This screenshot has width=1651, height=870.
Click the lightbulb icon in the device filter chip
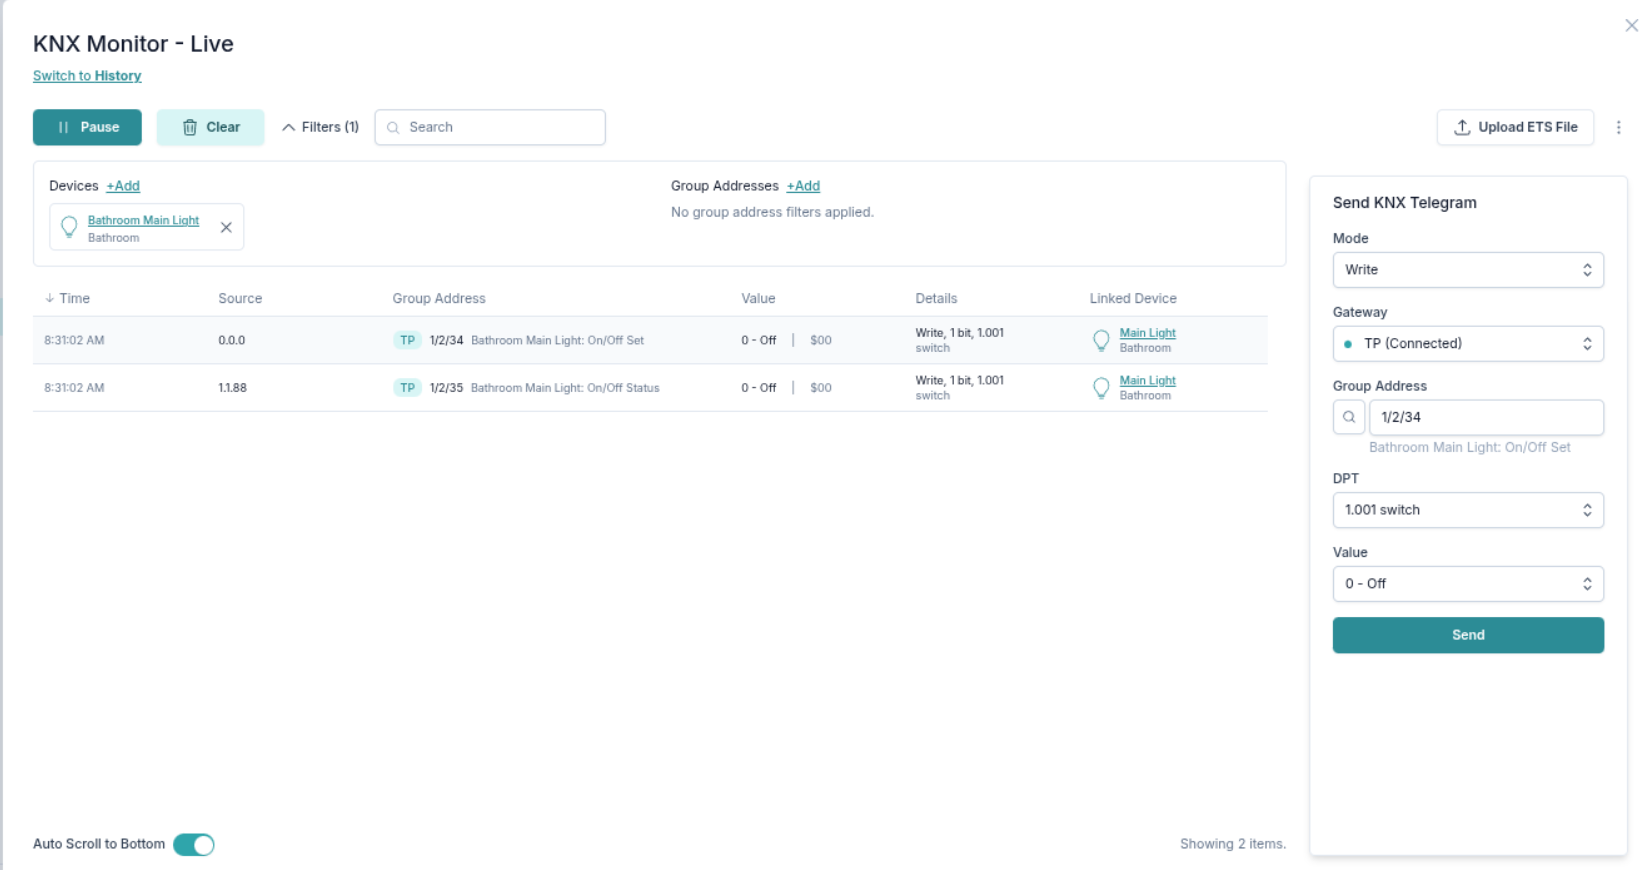69,227
